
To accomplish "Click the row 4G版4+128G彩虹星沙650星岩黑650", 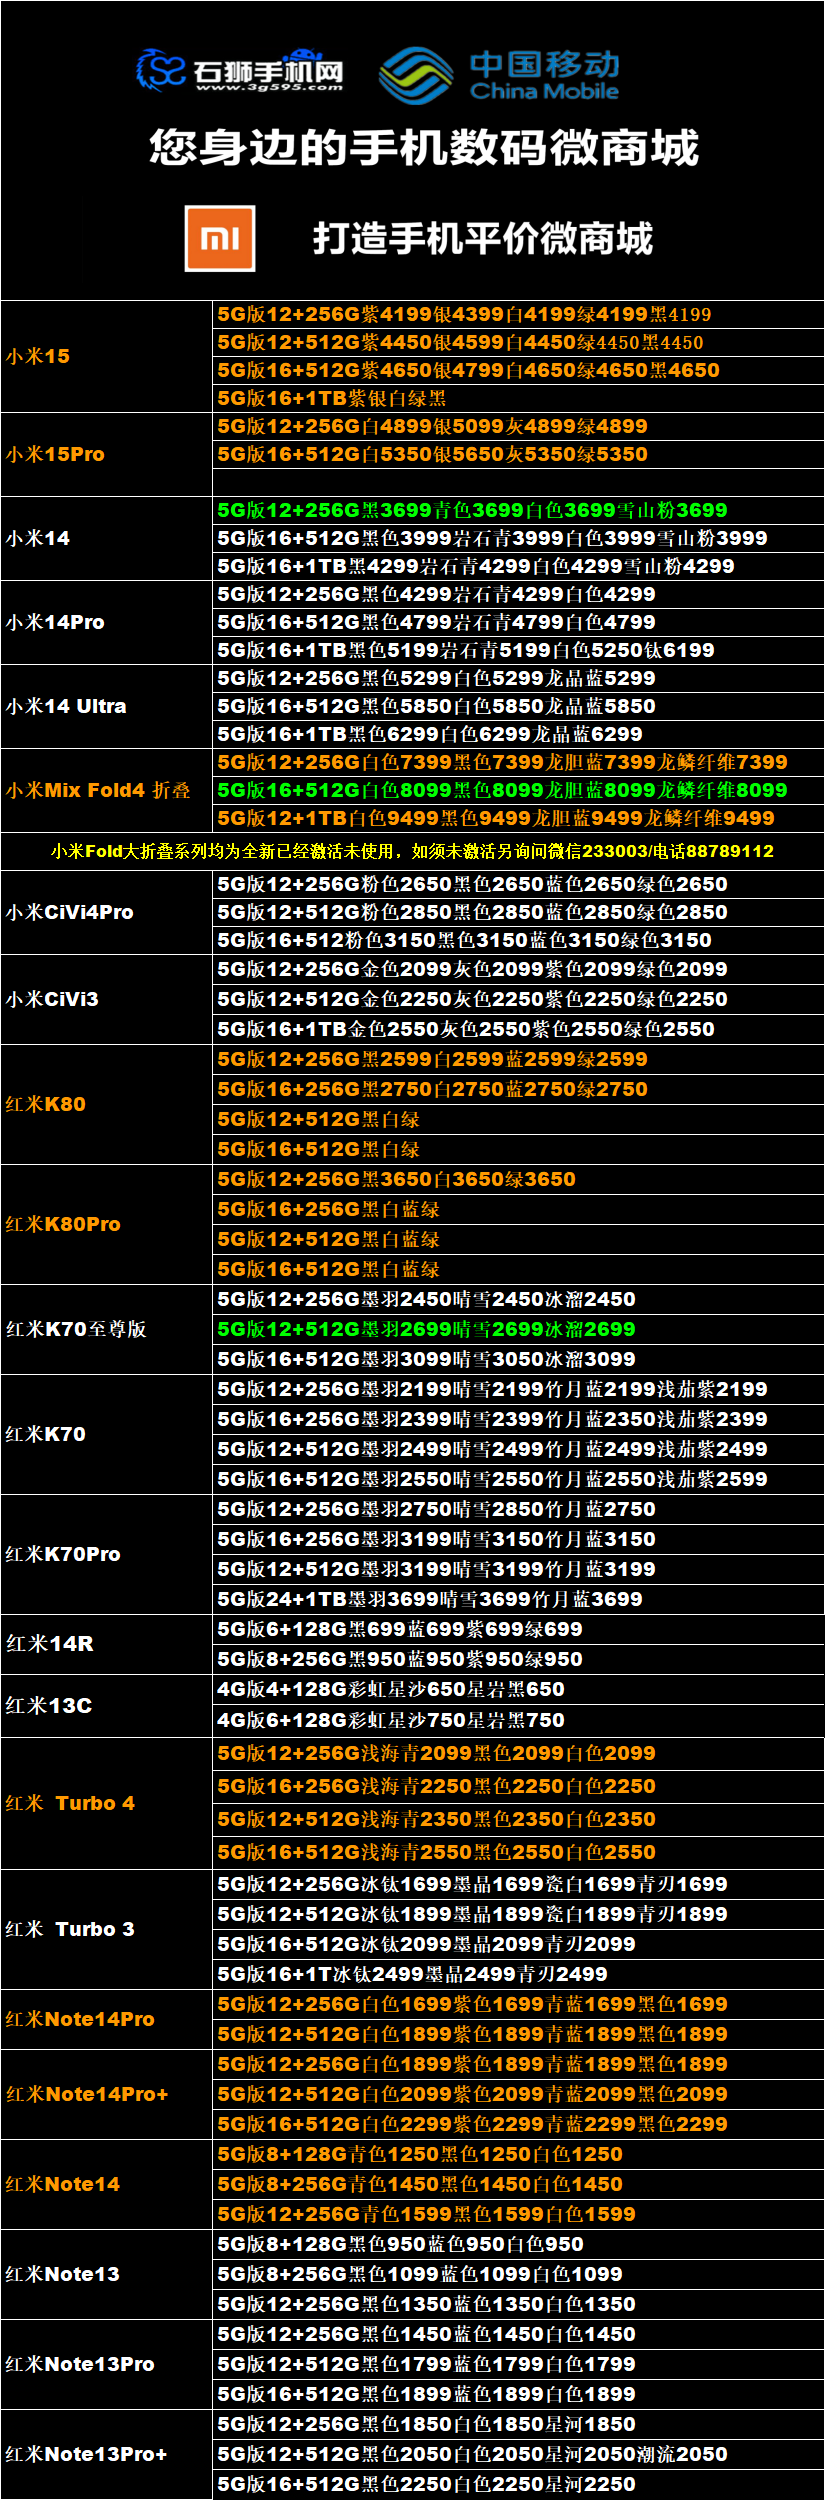I will [518, 1689].
